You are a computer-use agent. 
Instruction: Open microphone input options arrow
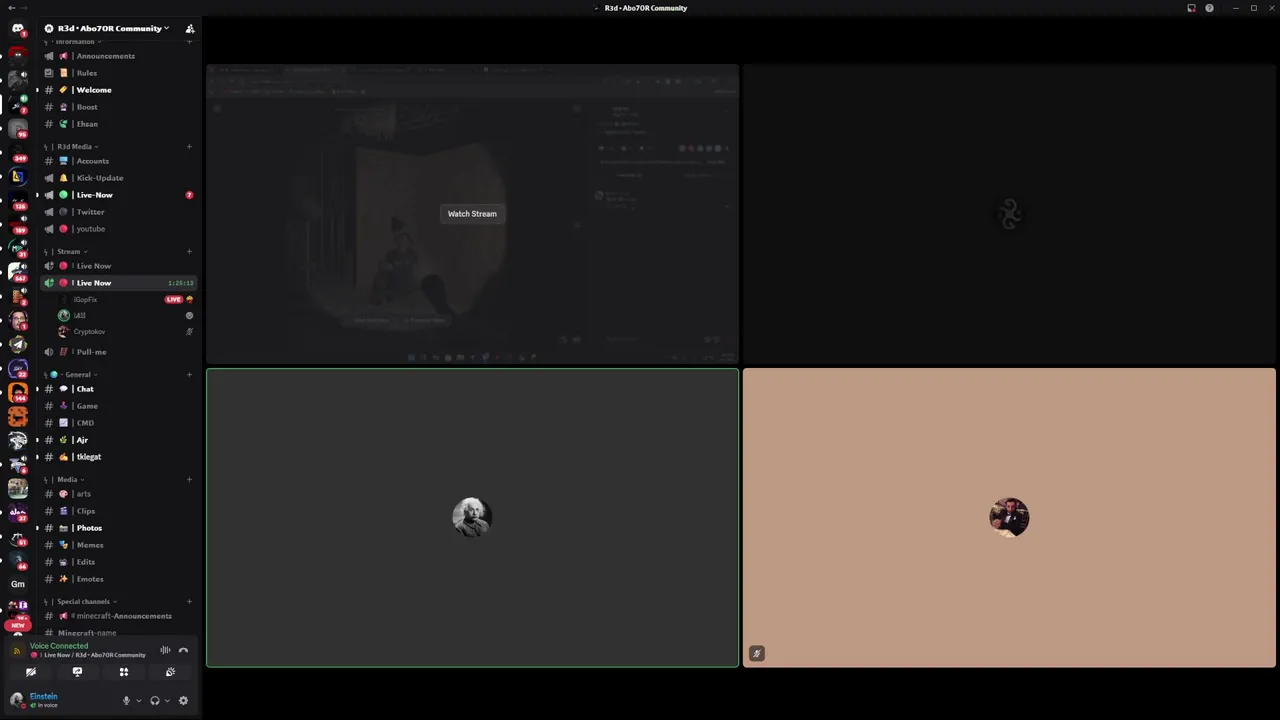[138, 701]
